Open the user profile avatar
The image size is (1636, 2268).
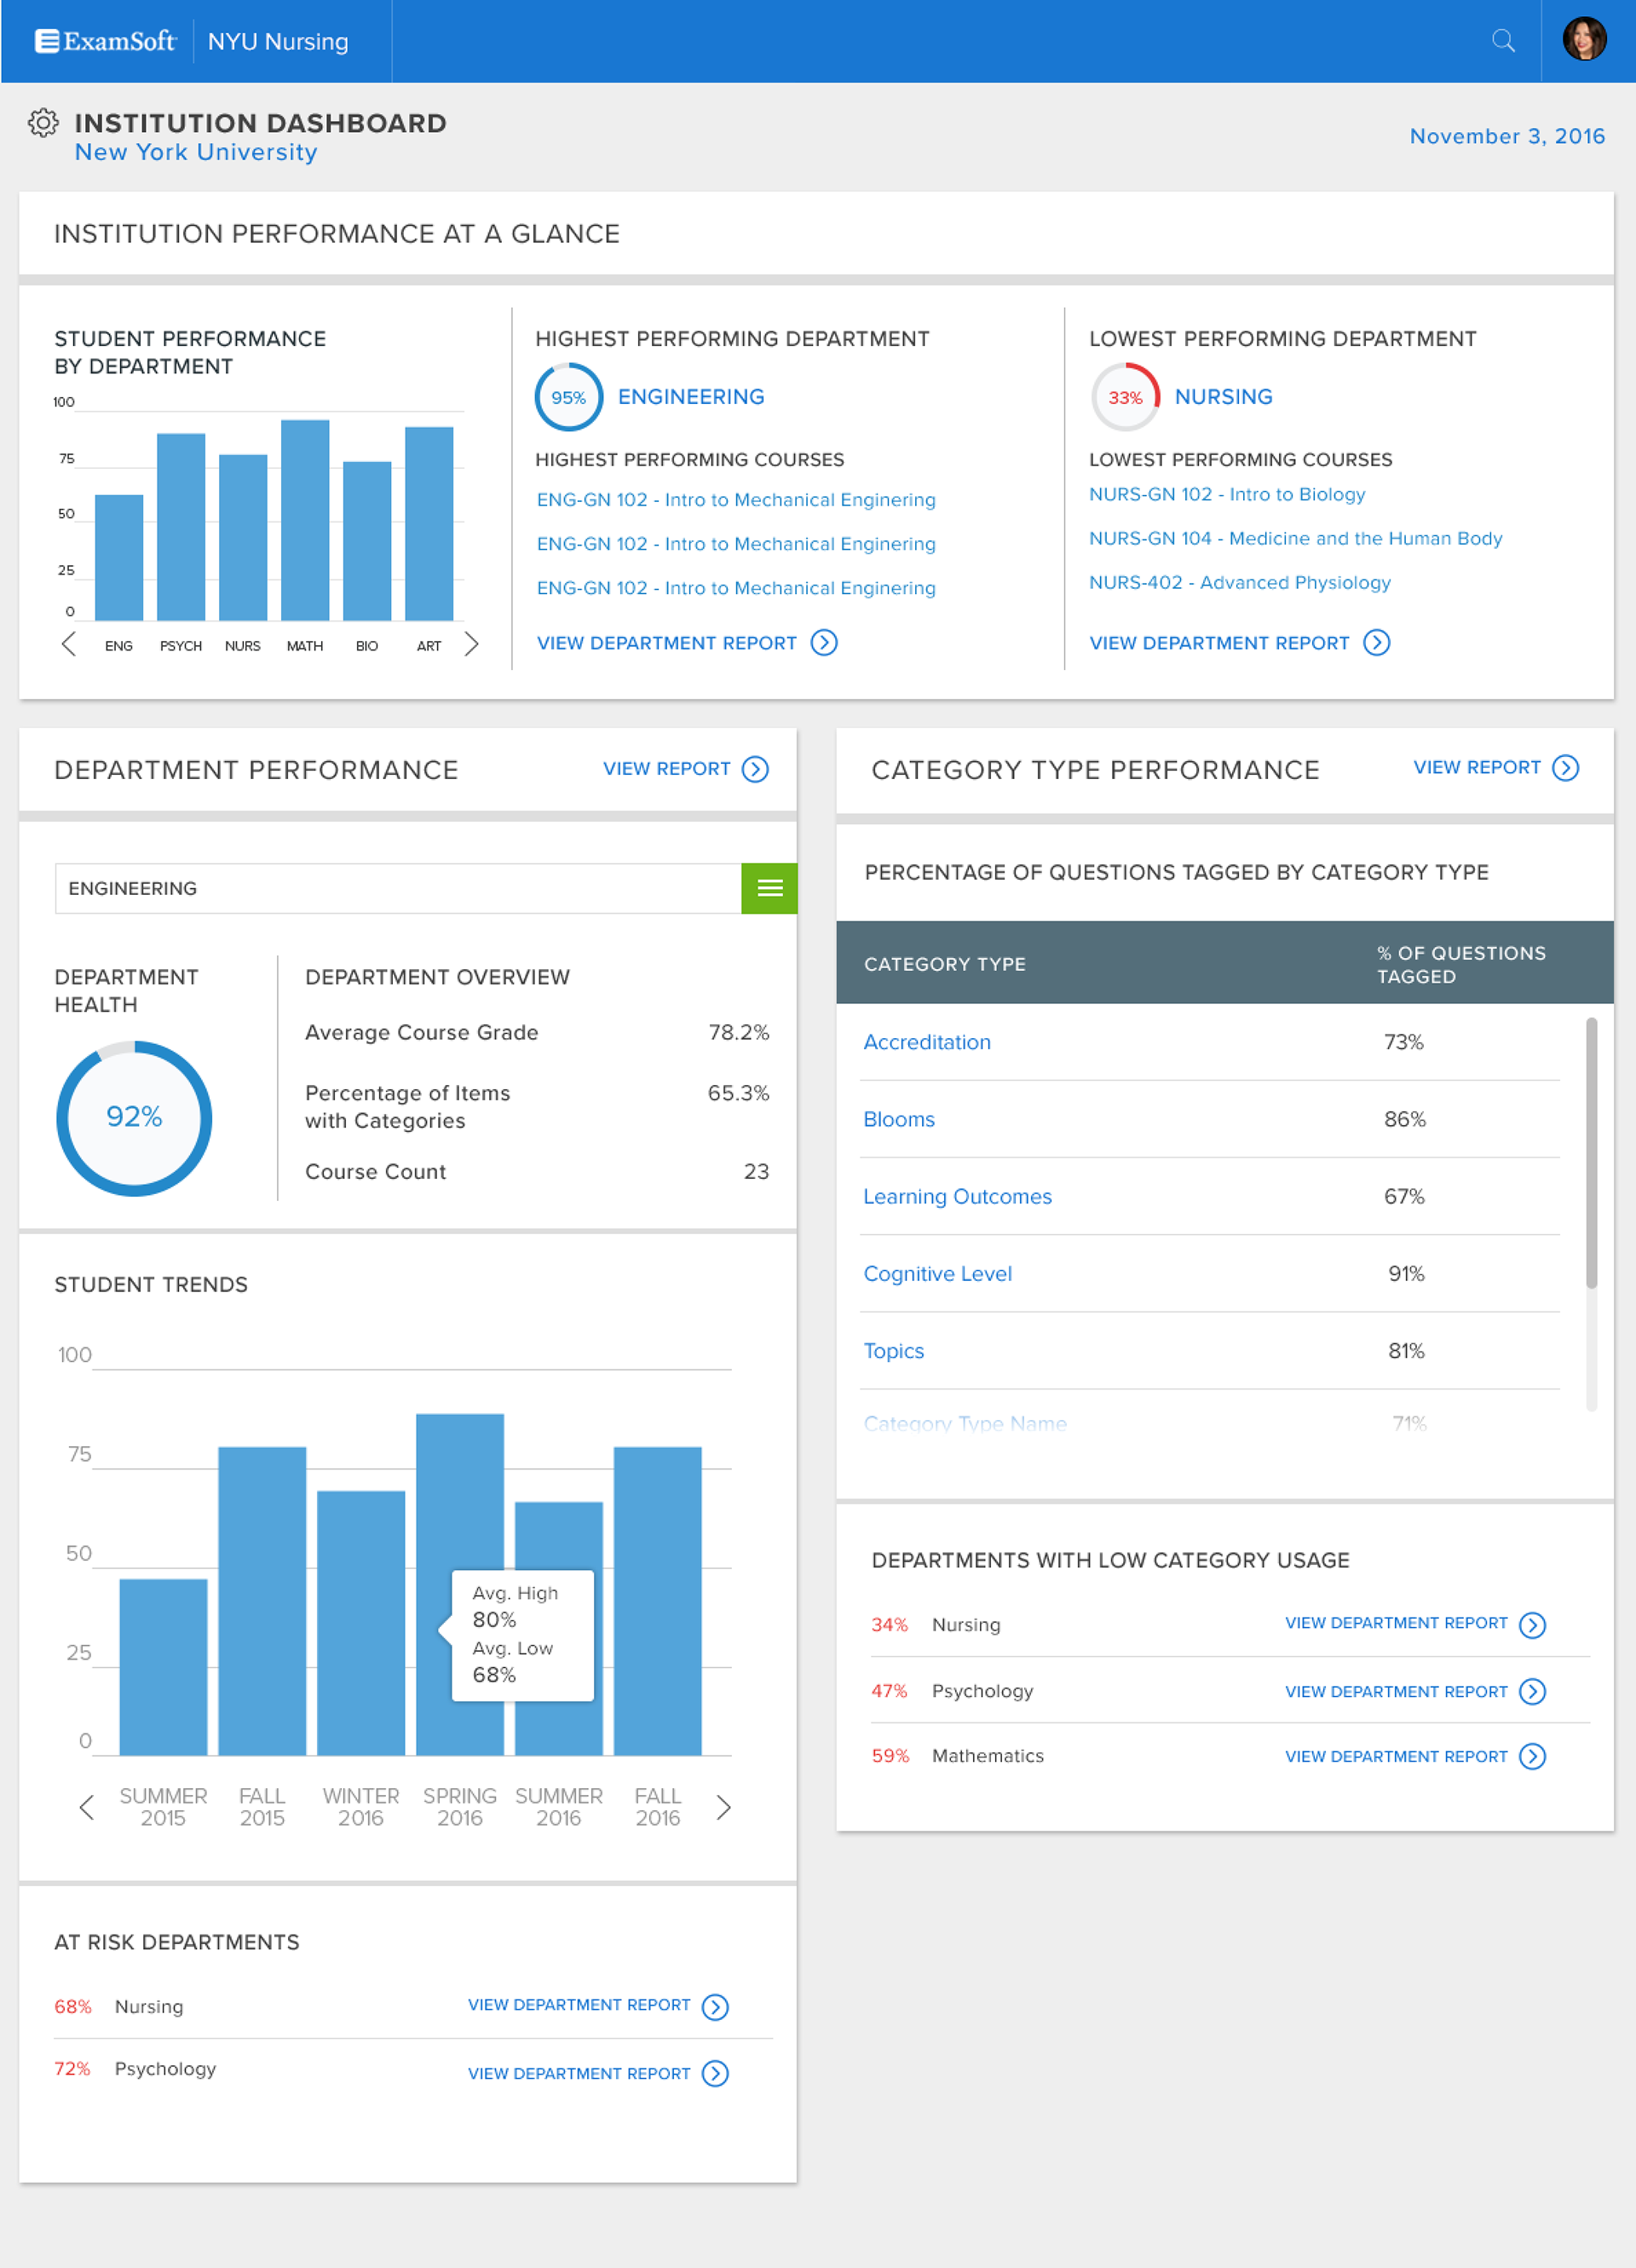click(x=1584, y=40)
